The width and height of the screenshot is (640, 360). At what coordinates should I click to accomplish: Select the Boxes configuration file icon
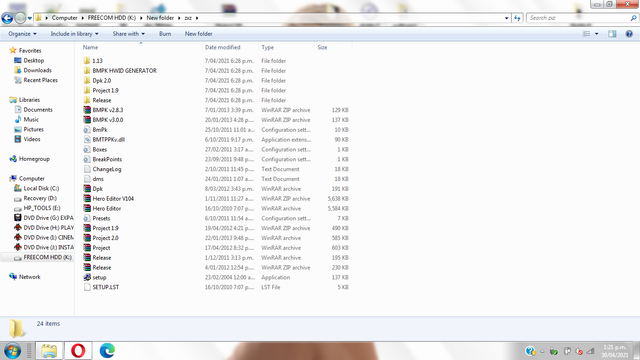(x=87, y=149)
